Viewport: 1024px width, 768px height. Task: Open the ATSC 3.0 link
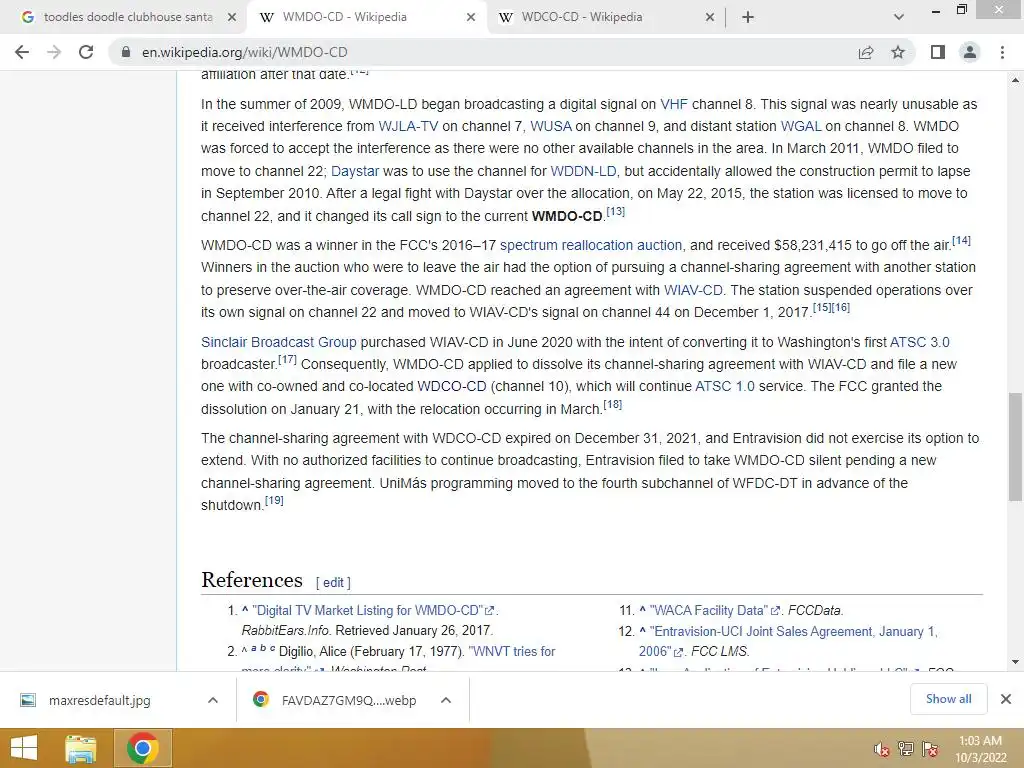(920, 342)
